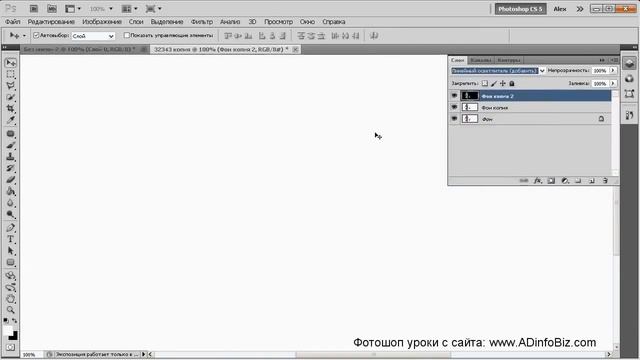Create a new layer group

tap(578, 180)
